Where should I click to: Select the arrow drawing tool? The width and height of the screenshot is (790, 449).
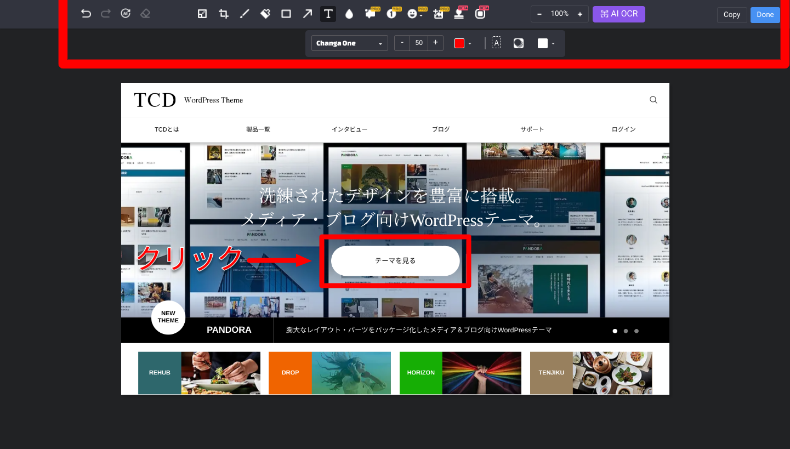(307, 14)
